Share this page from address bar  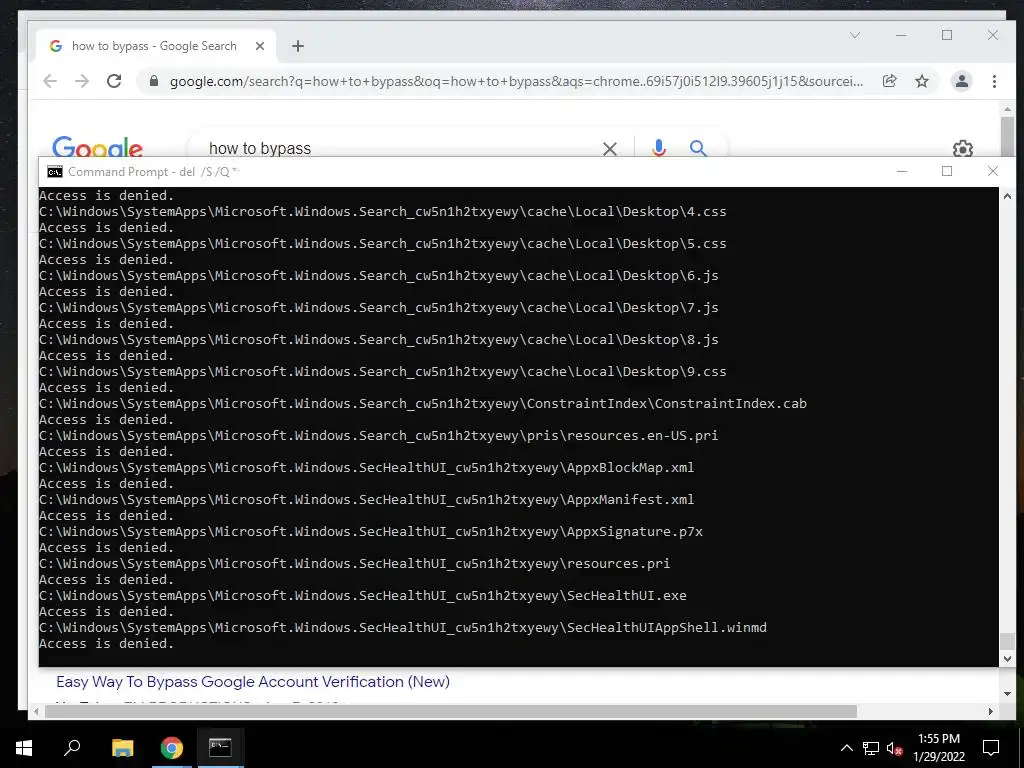[889, 81]
